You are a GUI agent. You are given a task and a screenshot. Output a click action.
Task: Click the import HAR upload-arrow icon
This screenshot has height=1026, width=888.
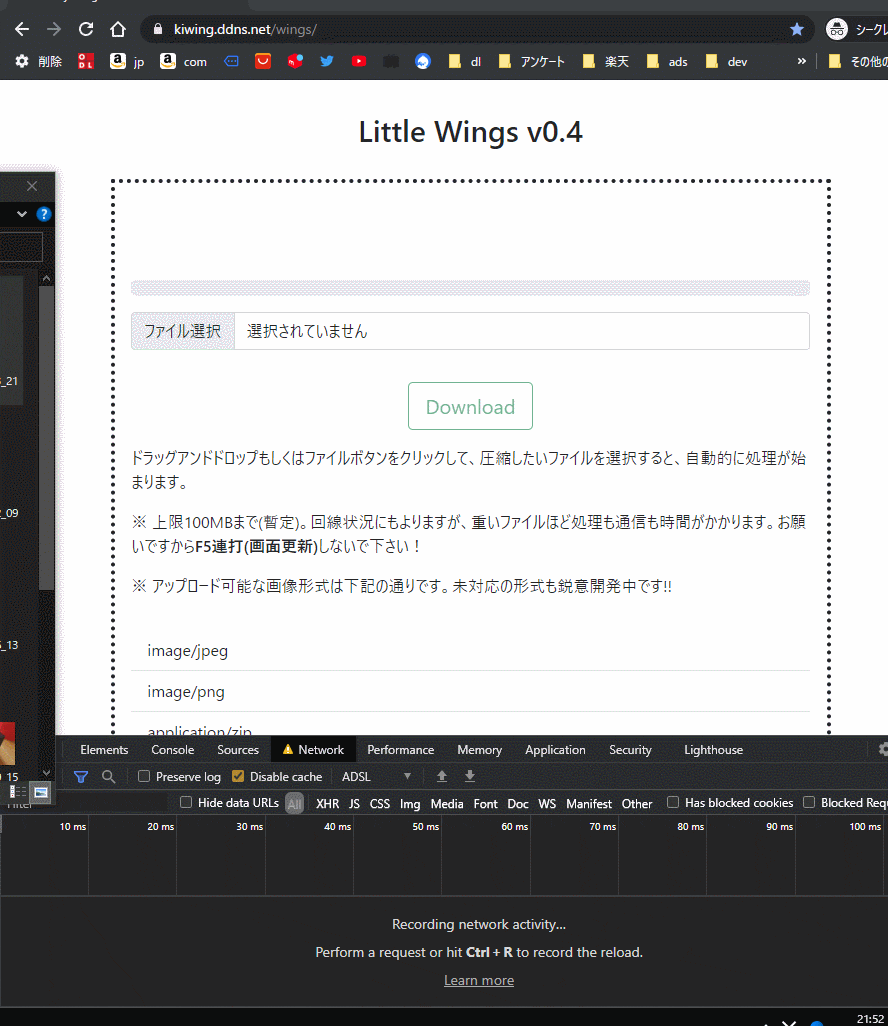point(441,776)
